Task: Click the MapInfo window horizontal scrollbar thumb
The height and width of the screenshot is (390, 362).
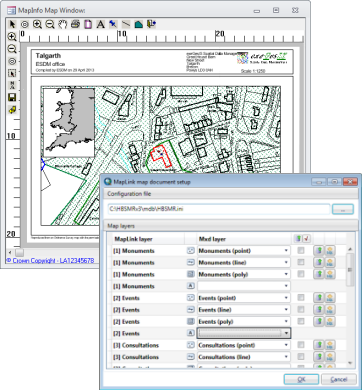Action: (x=20, y=252)
